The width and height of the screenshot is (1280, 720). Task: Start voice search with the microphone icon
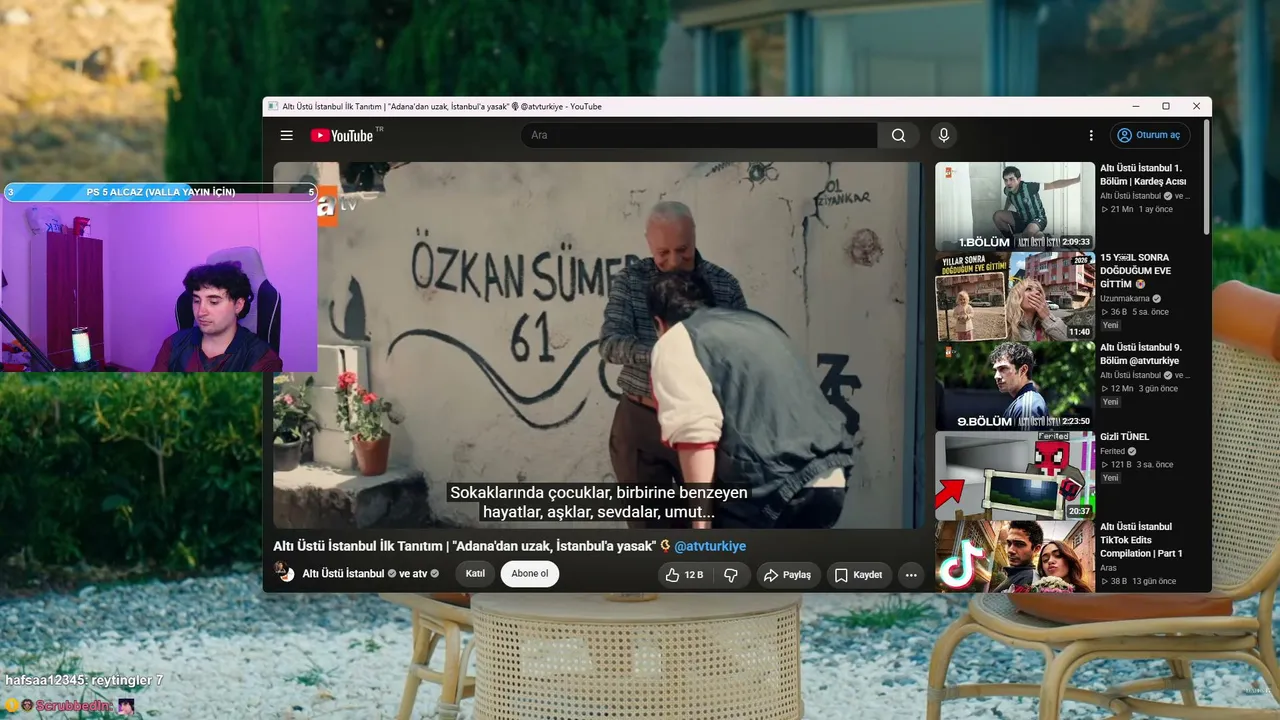point(943,136)
